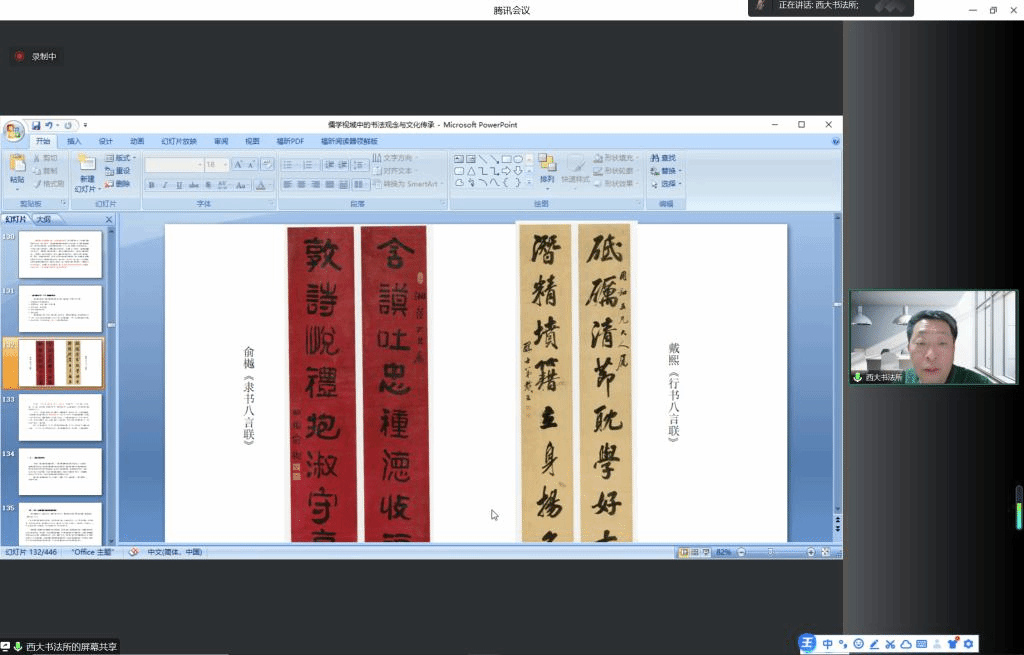Image resolution: width=1024 pixels, height=655 pixels.
Task: Reset the slide with 重设
Action: tap(118, 171)
